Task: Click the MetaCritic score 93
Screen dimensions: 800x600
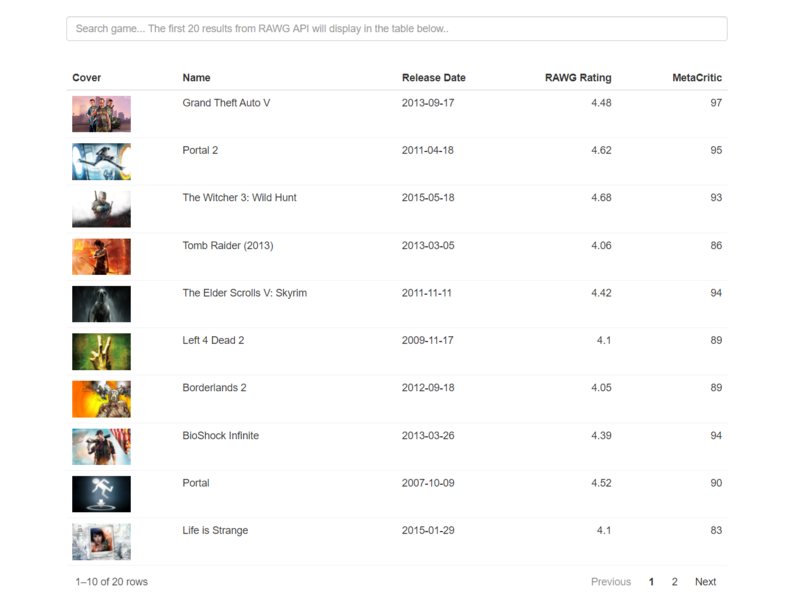Action: (x=716, y=198)
